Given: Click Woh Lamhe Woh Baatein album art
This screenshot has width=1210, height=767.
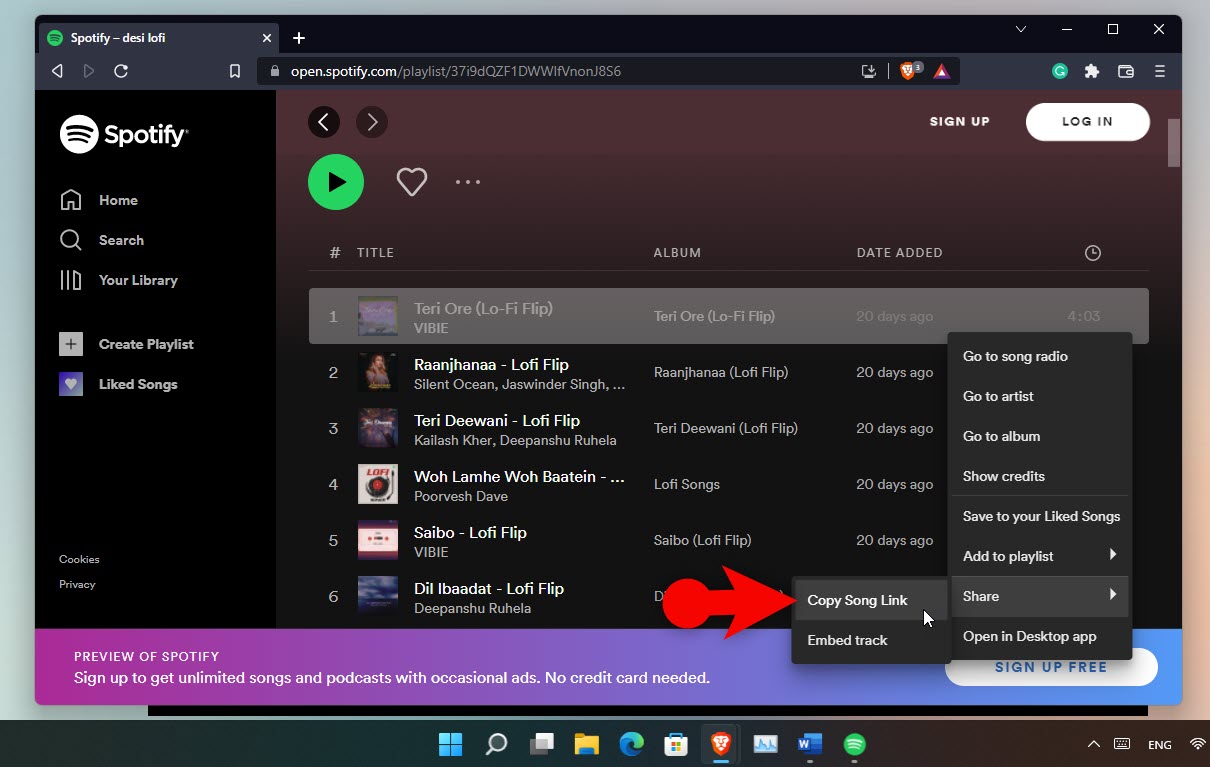Looking at the screenshot, I should pyautogui.click(x=378, y=484).
